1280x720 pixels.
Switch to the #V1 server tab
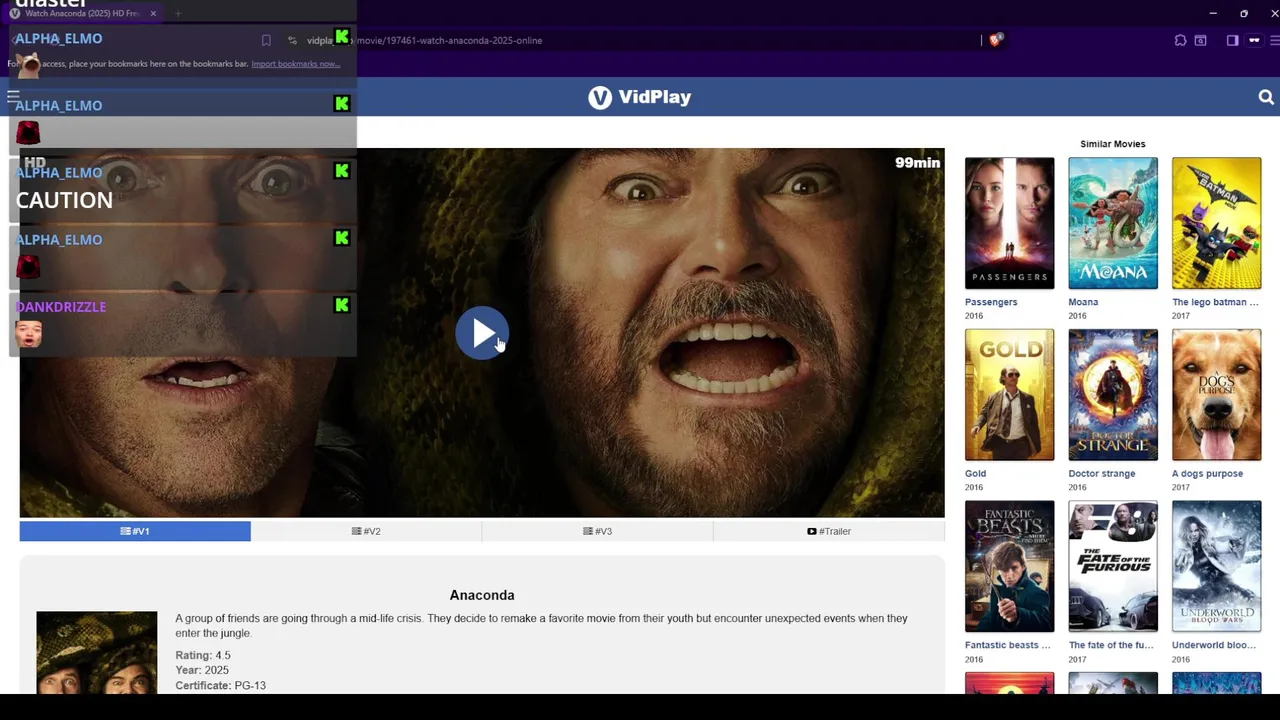click(x=135, y=531)
